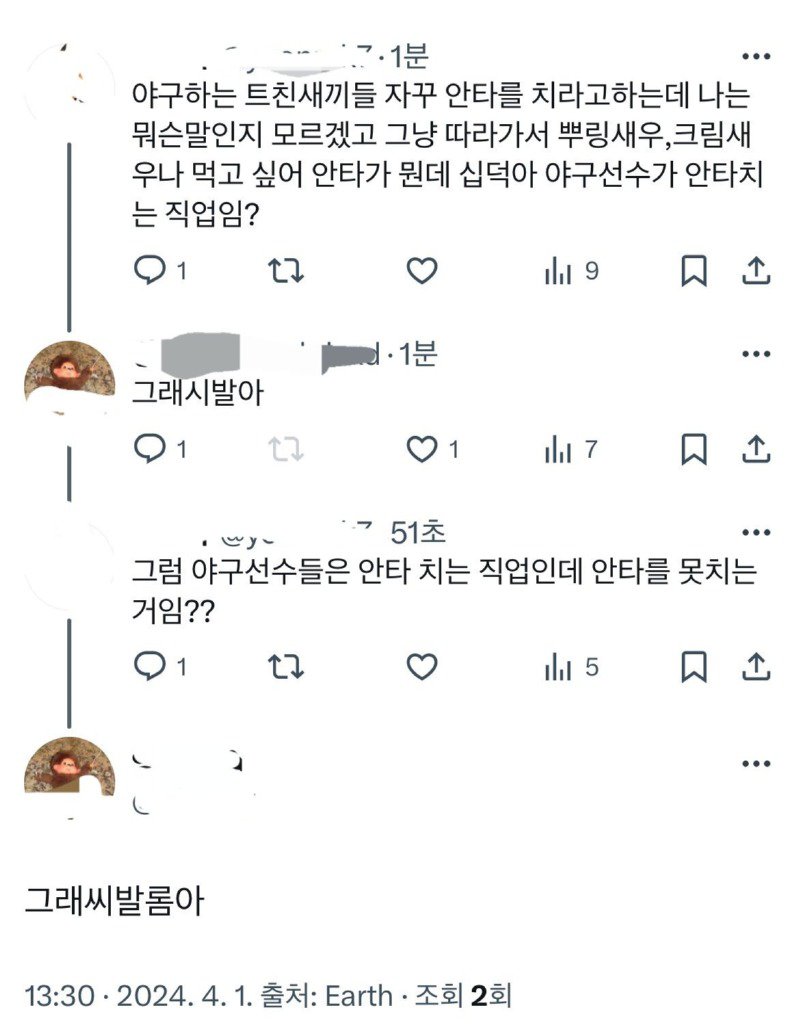Screen dimensions: 800x1033
Task: Click the retweet icon on the first tweet
Action: pyautogui.click(x=290, y=268)
